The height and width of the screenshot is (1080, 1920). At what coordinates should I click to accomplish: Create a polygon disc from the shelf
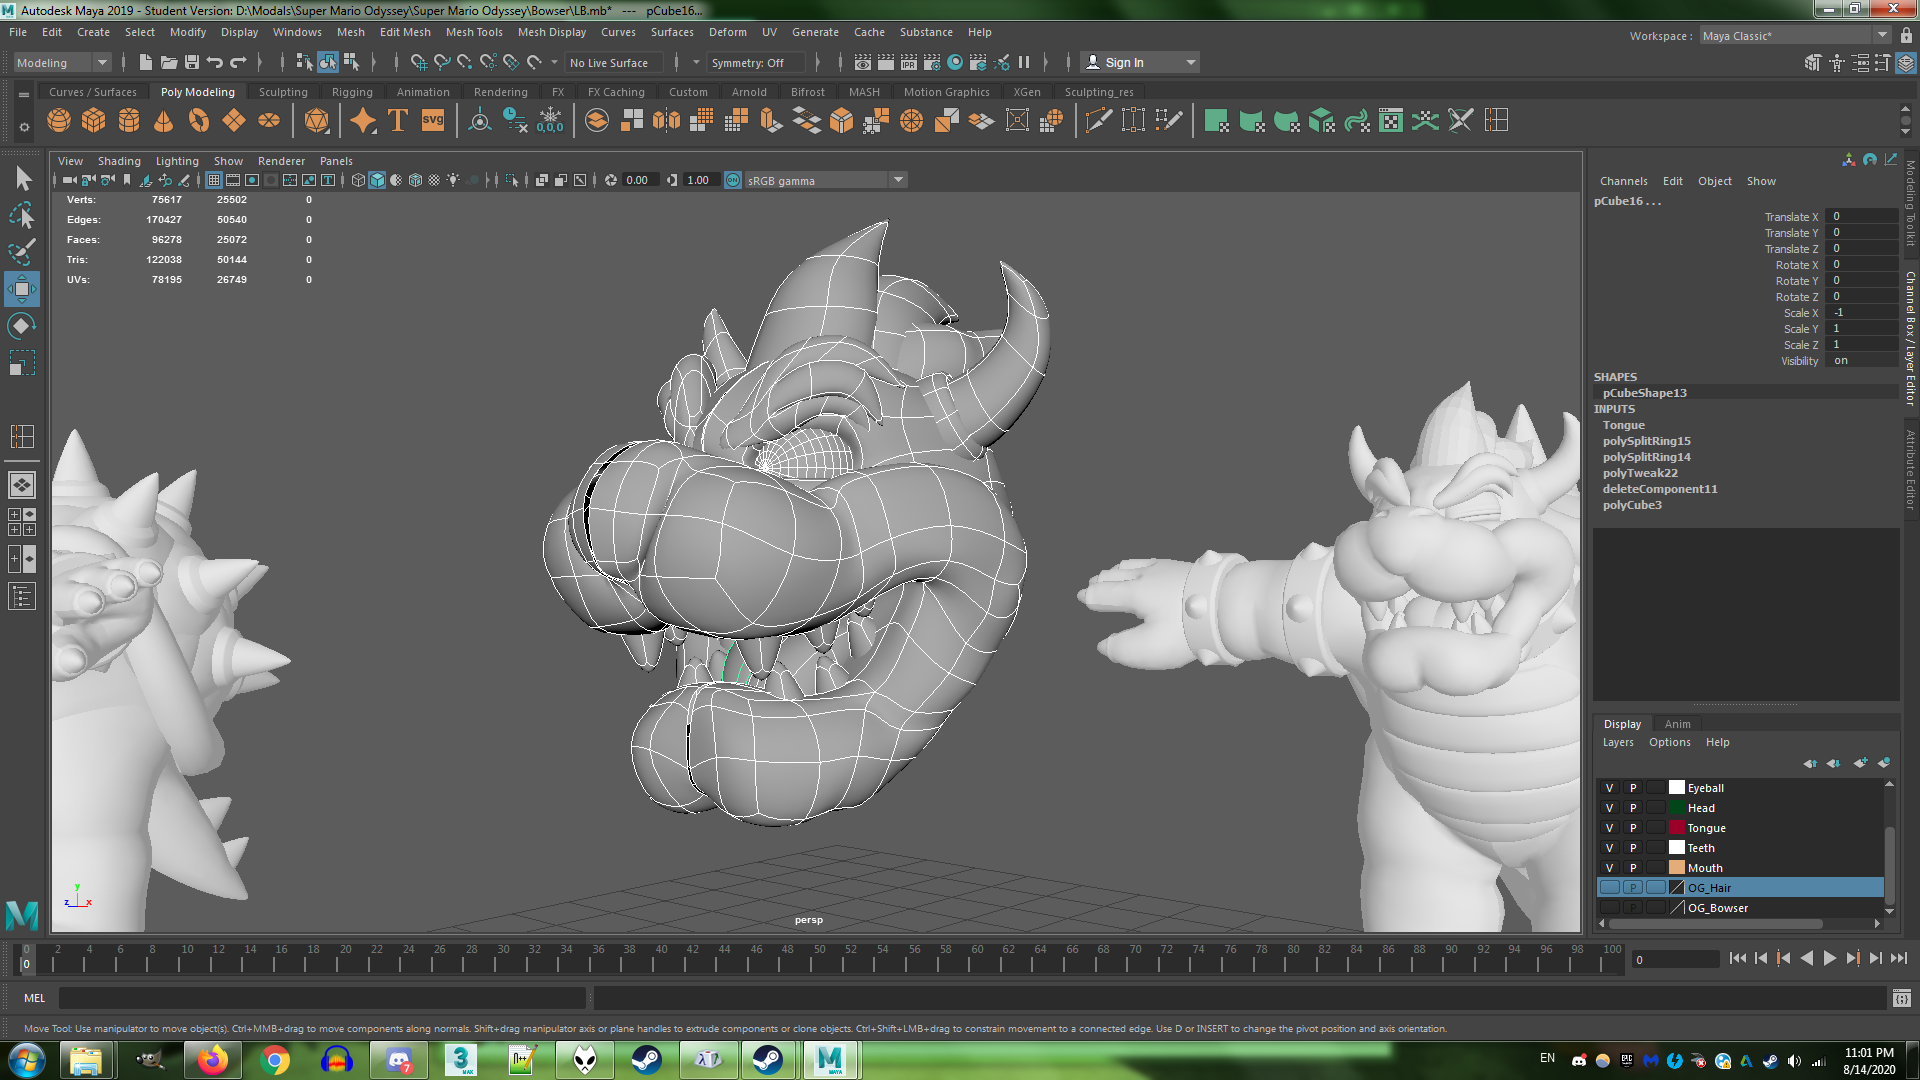coord(269,121)
